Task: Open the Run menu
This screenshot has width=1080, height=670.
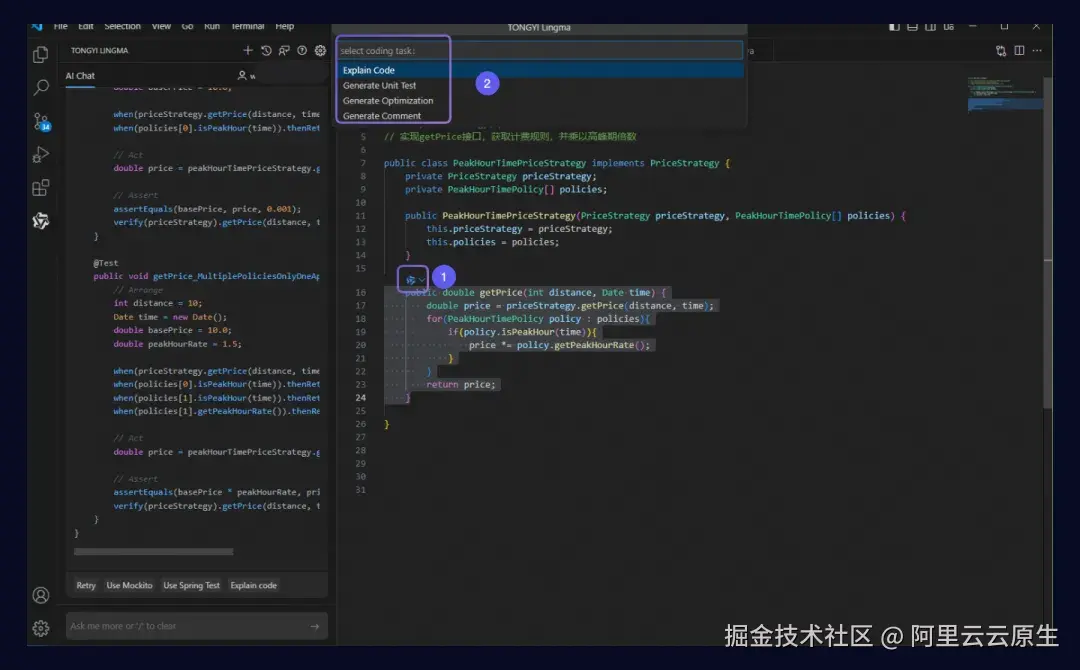Action: tap(212, 26)
